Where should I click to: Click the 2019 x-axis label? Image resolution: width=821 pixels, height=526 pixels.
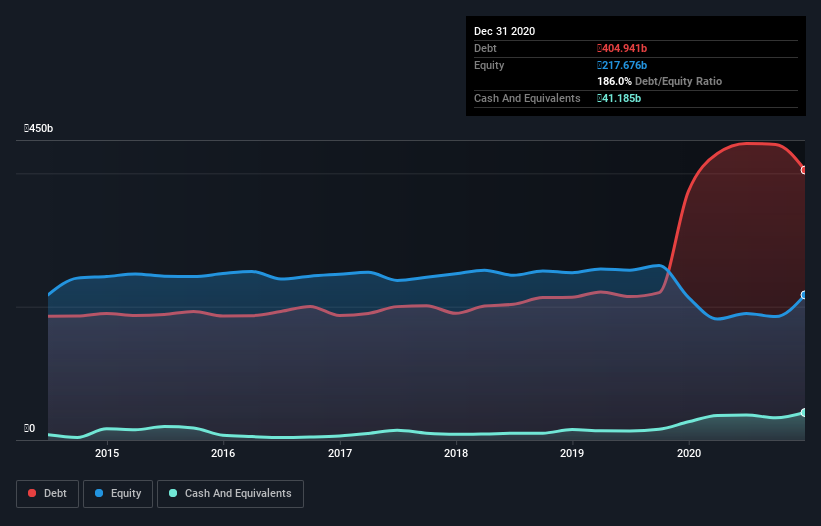[x=572, y=453]
